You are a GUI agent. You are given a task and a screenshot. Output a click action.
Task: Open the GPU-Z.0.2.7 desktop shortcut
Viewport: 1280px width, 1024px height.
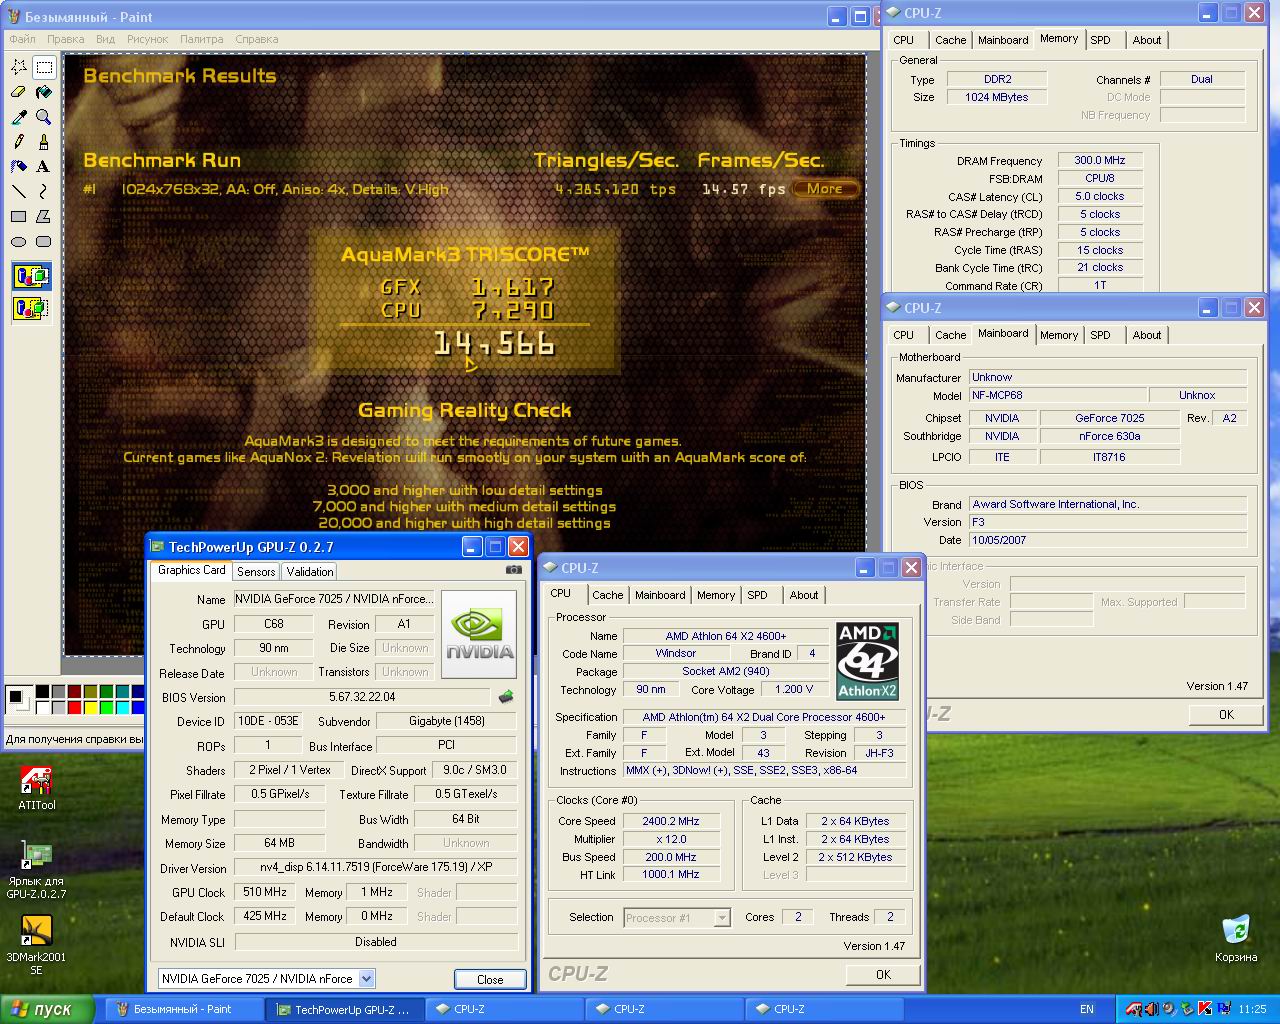coord(37,870)
